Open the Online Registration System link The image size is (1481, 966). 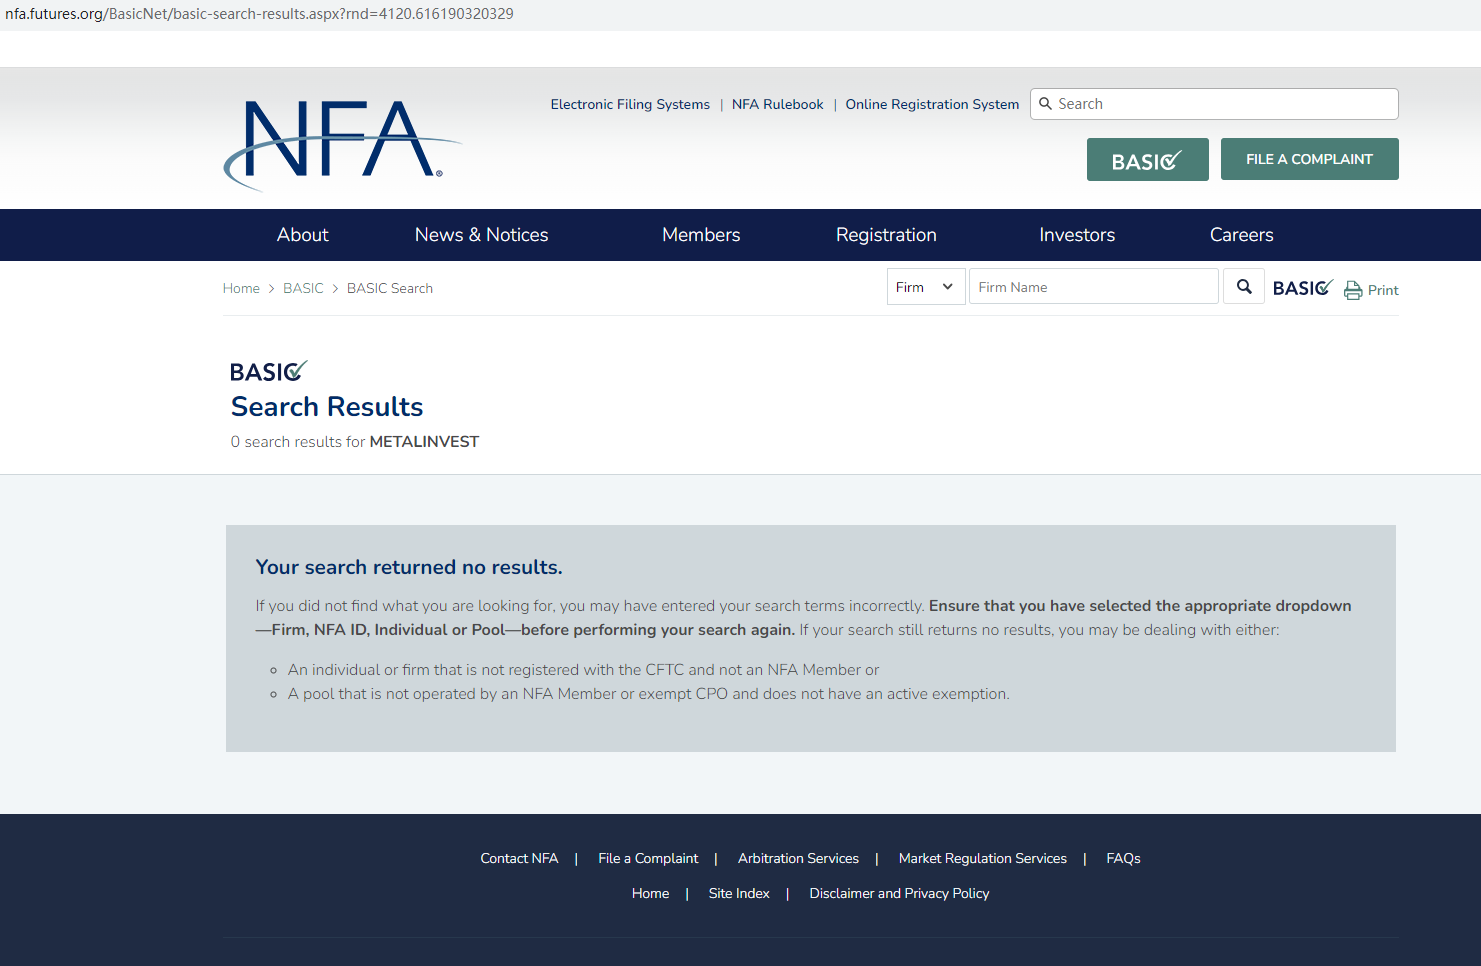(932, 104)
